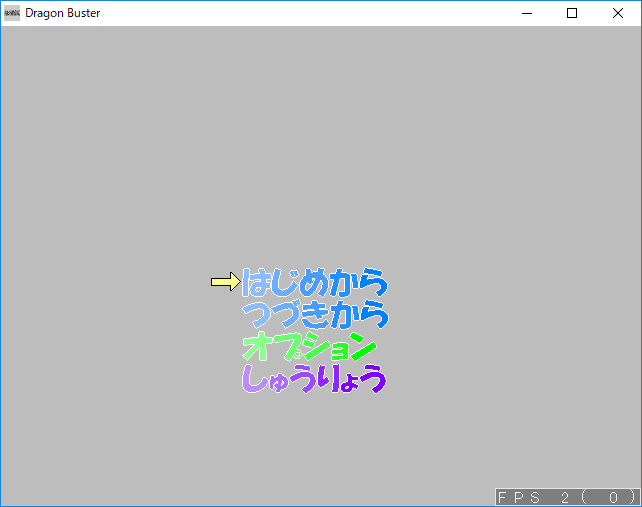Screen dimensions: 642x507
Task: Select しゅうりょう to quit the game
Action: click(x=314, y=378)
